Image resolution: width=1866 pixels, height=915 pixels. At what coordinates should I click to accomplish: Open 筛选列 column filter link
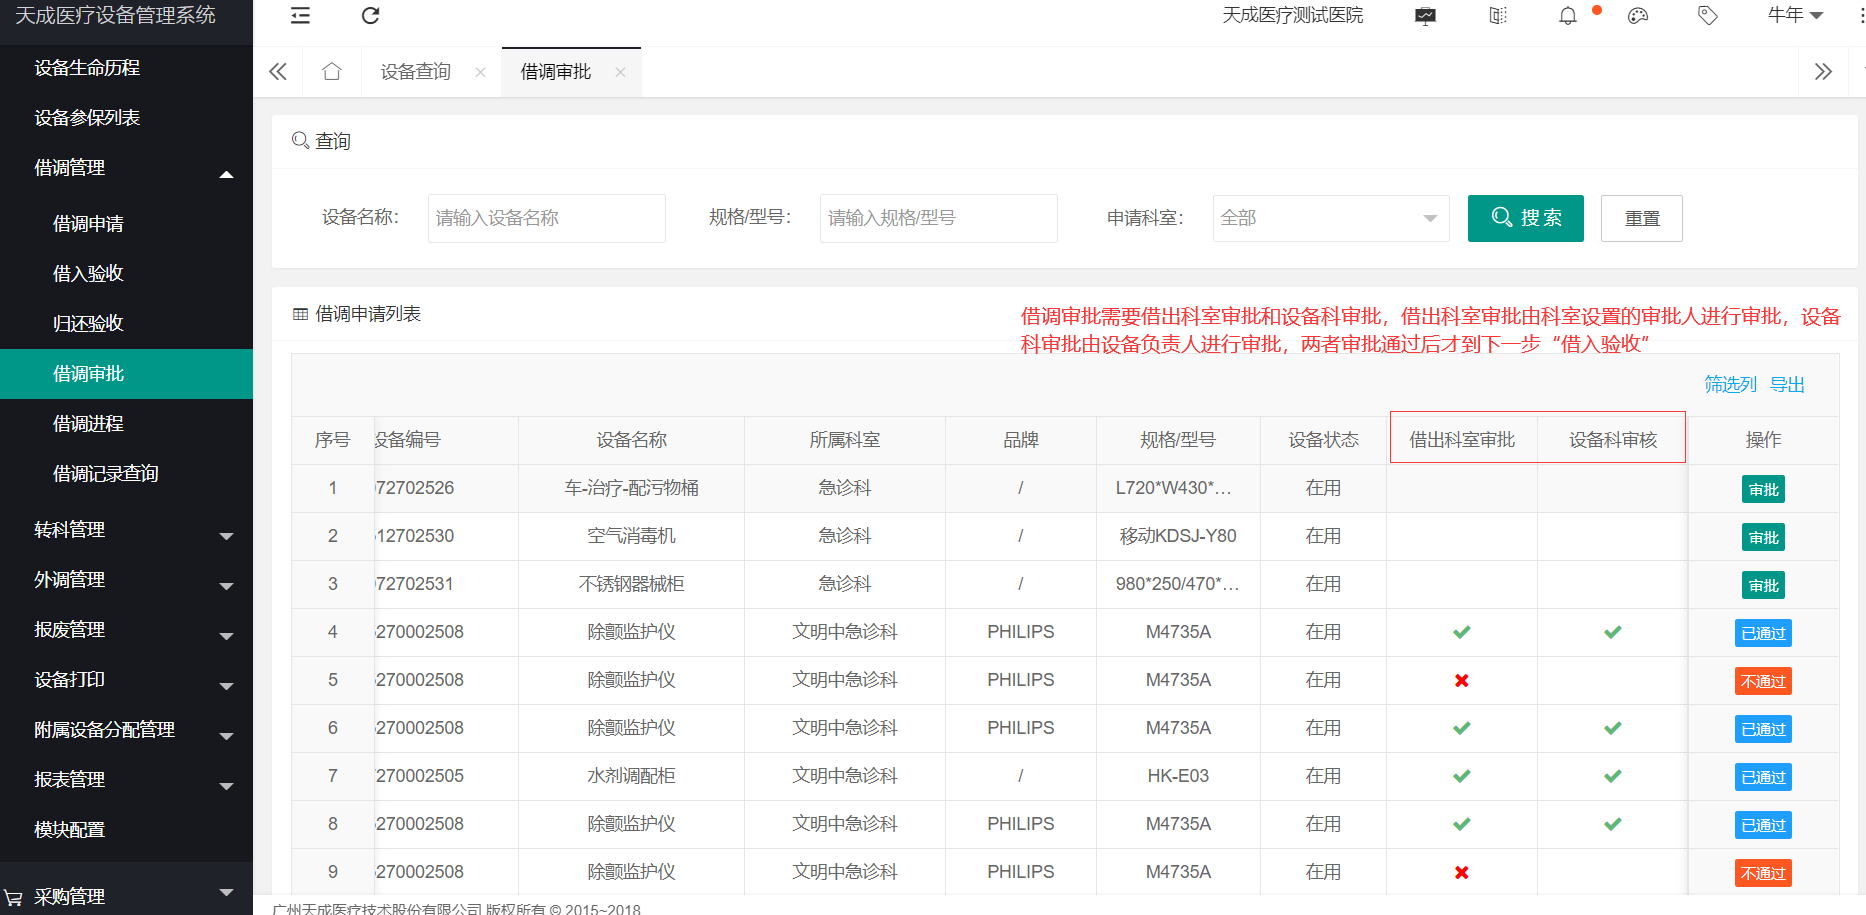(1730, 384)
